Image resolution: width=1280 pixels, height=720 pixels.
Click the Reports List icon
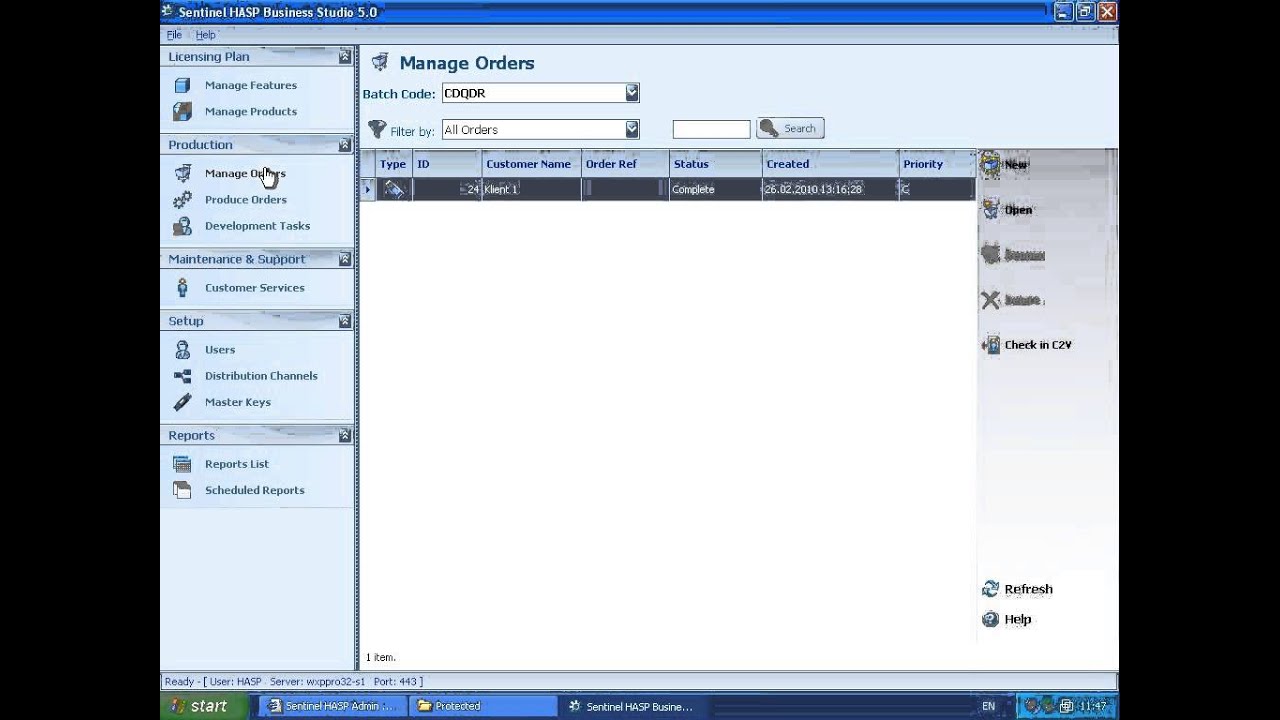(x=182, y=464)
